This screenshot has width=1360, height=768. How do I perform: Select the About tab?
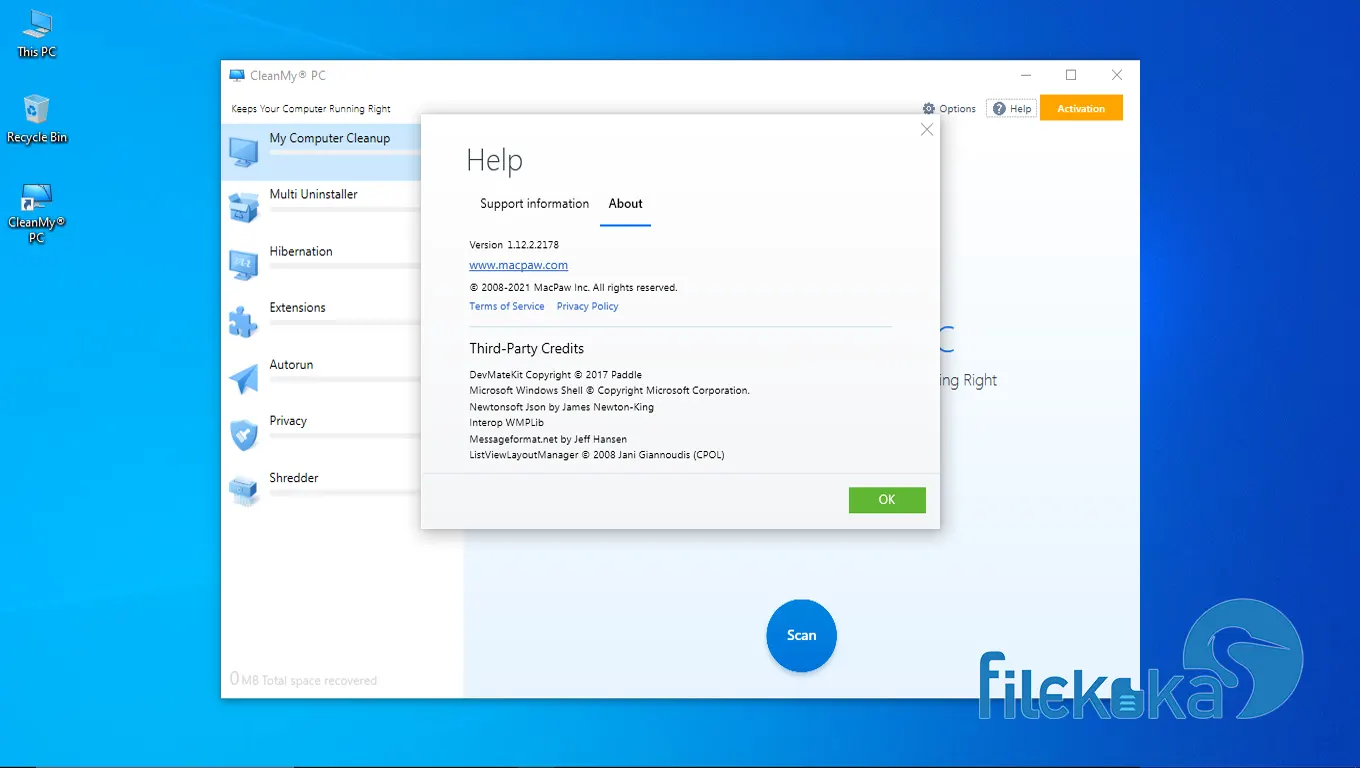(x=626, y=204)
